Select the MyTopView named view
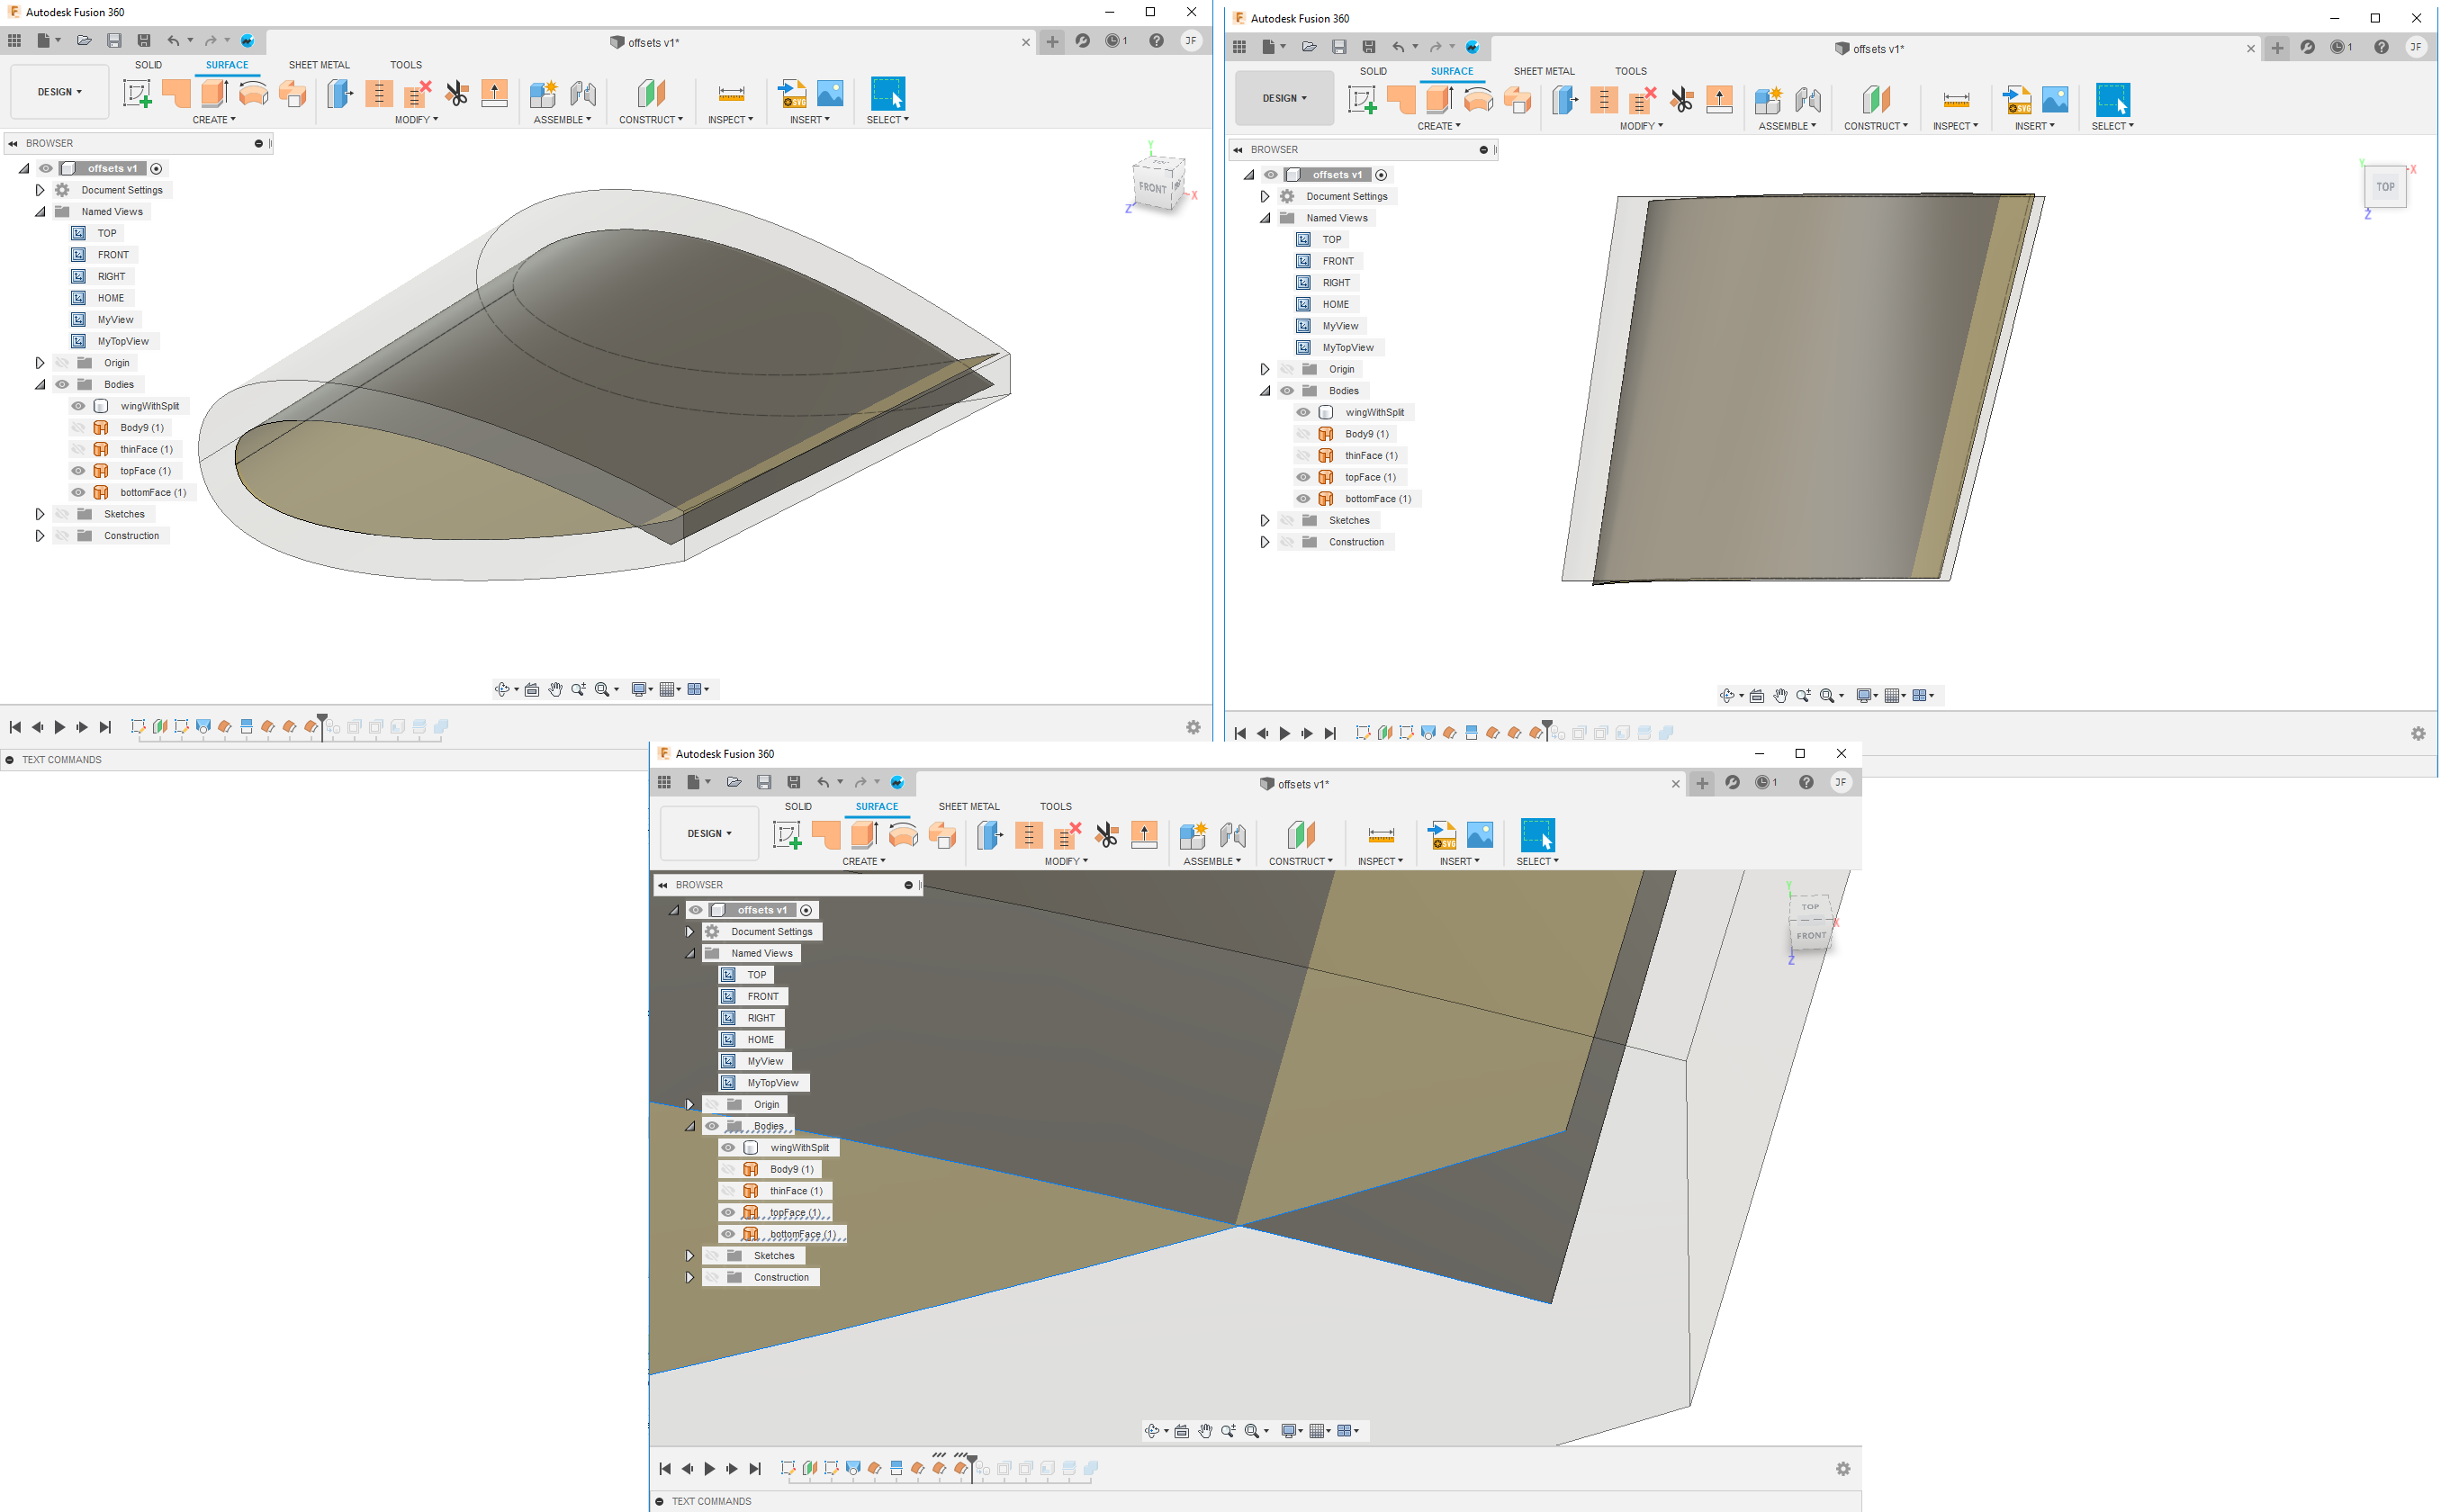 [122, 341]
